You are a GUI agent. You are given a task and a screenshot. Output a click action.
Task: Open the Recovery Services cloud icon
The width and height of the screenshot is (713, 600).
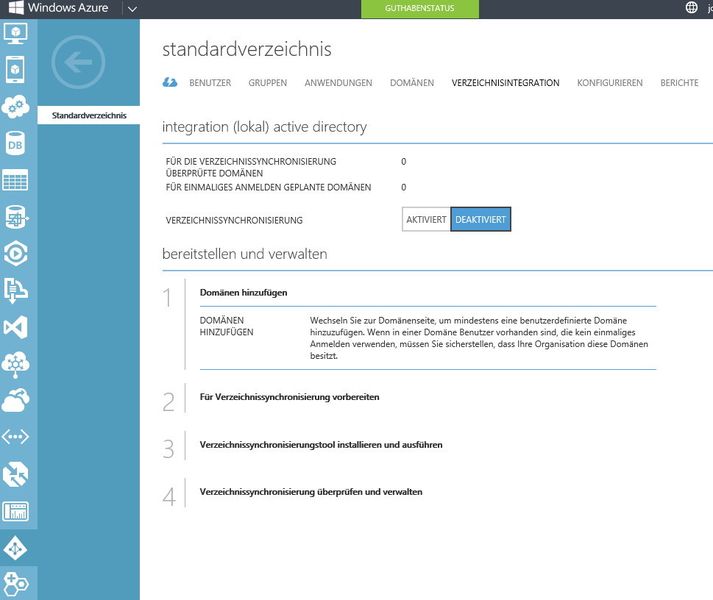(x=15, y=401)
